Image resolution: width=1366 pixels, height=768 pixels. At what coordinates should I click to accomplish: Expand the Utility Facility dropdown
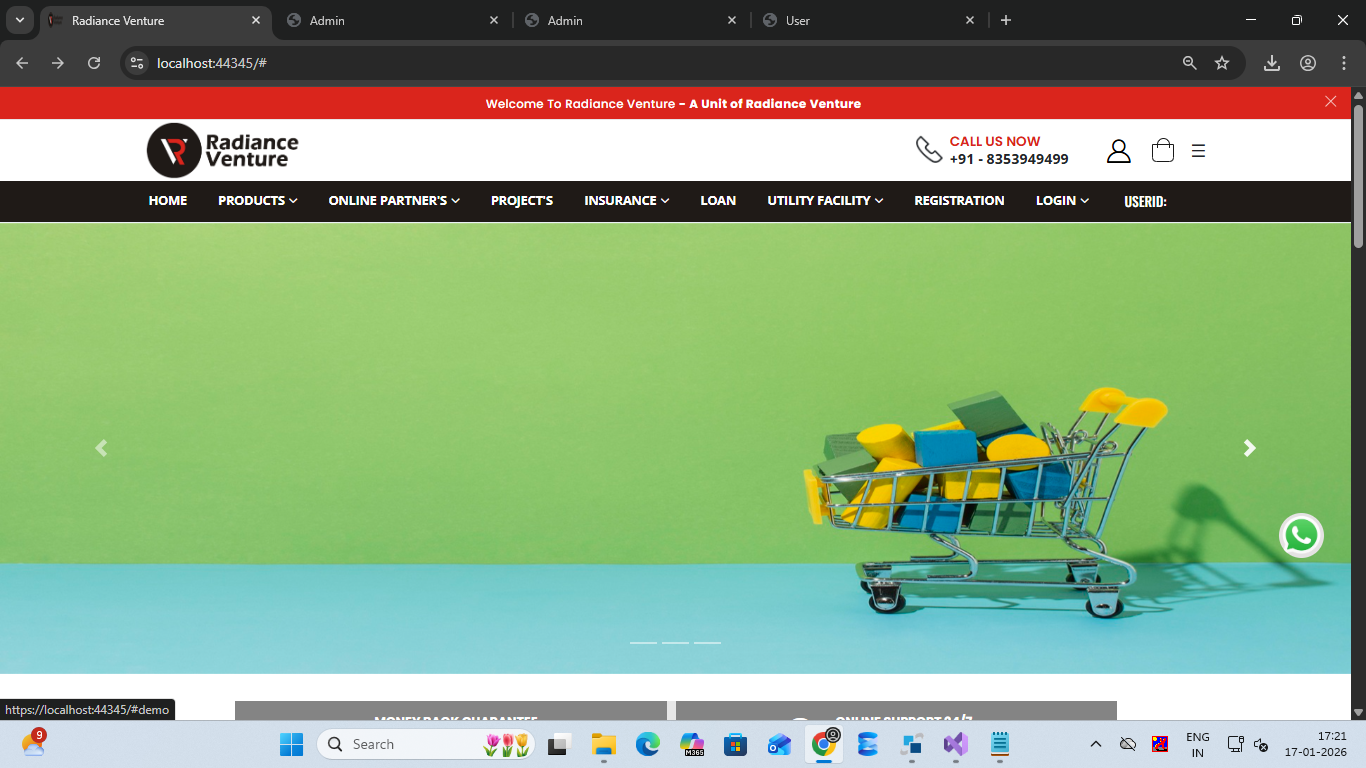click(825, 201)
